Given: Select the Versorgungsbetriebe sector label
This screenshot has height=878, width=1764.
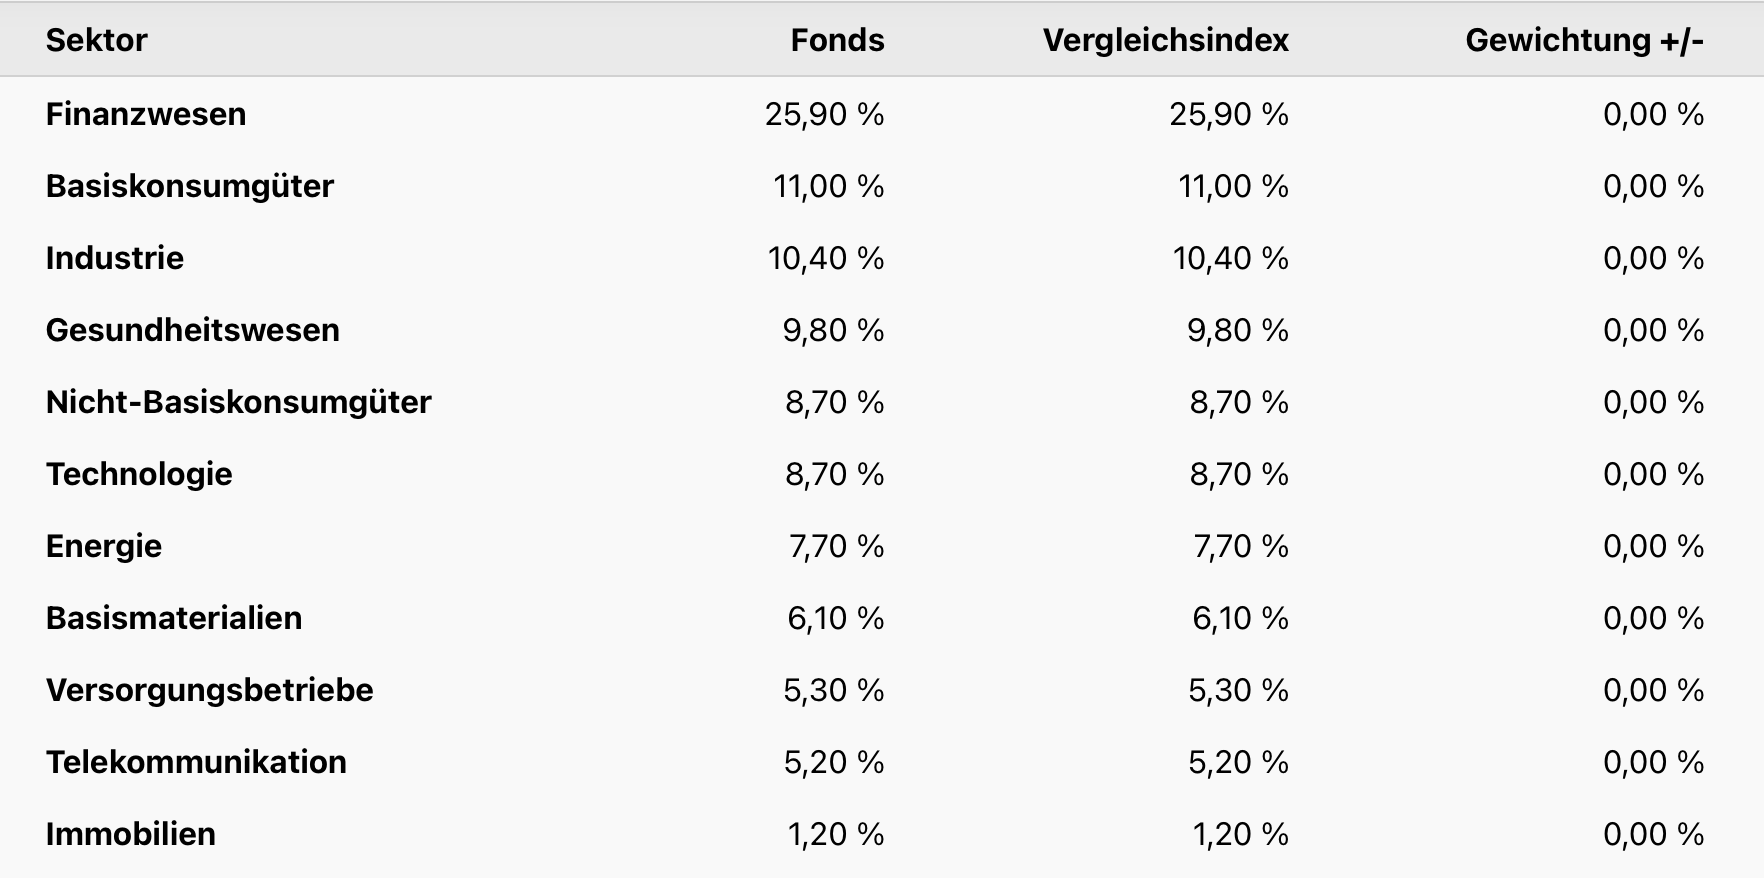Looking at the screenshot, I should click(x=210, y=690).
